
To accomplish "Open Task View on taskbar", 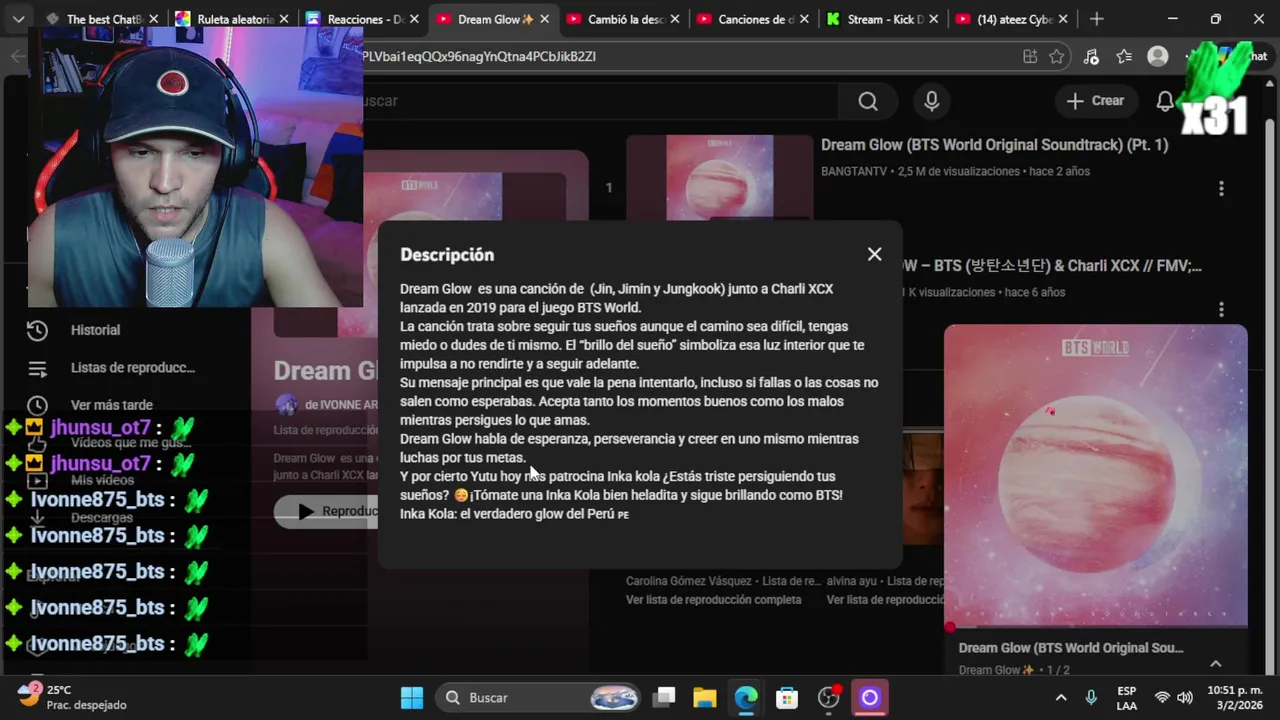I will pyautogui.click(x=664, y=697).
